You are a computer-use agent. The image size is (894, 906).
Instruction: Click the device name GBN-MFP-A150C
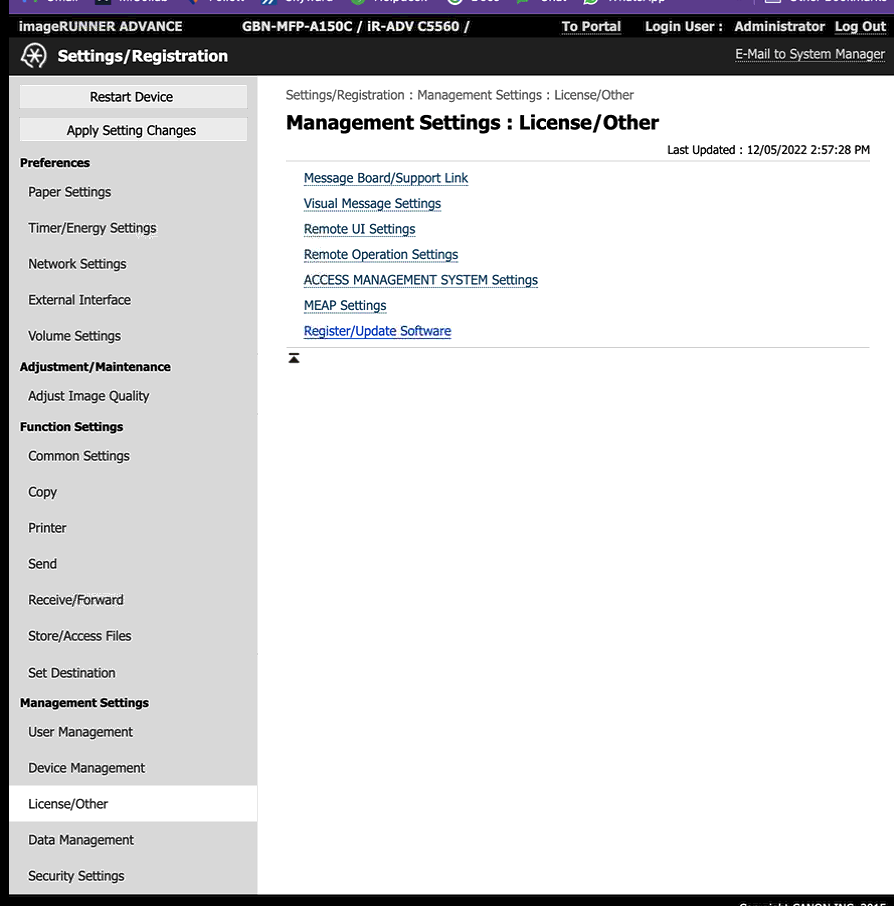[x=297, y=27]
